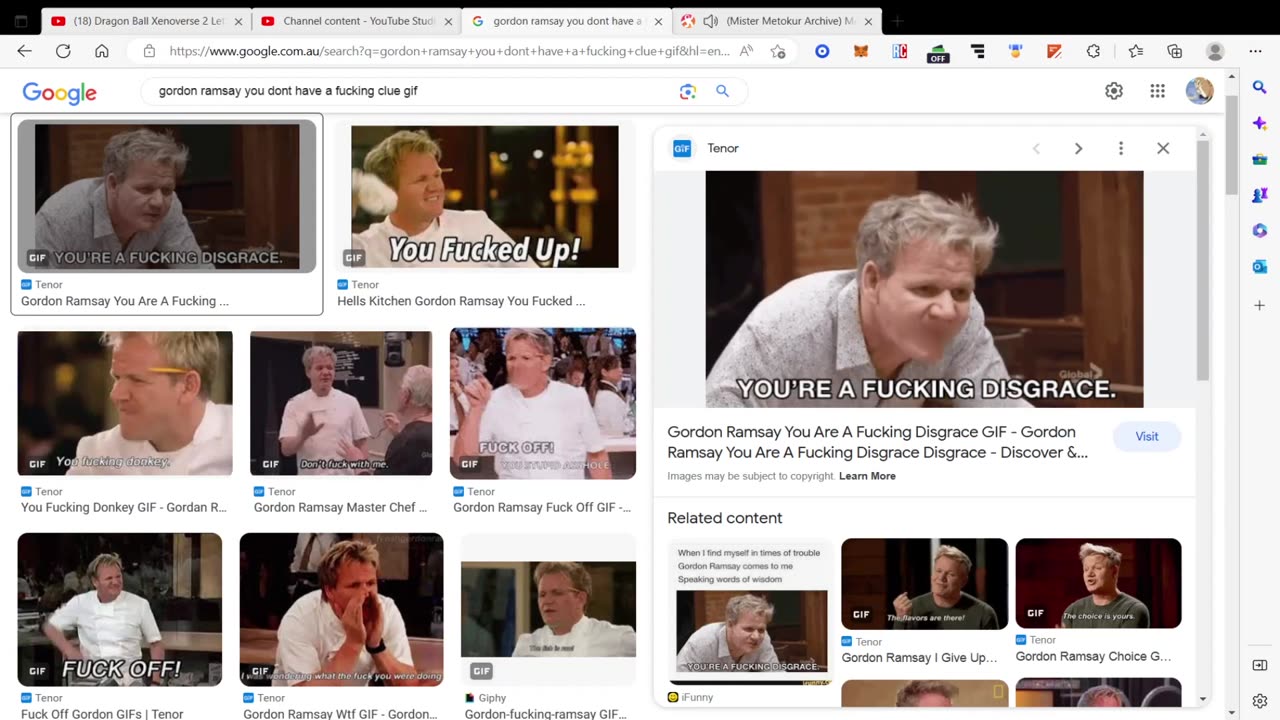
Task: Open a new tab with plus button
Action: [897, 21]
